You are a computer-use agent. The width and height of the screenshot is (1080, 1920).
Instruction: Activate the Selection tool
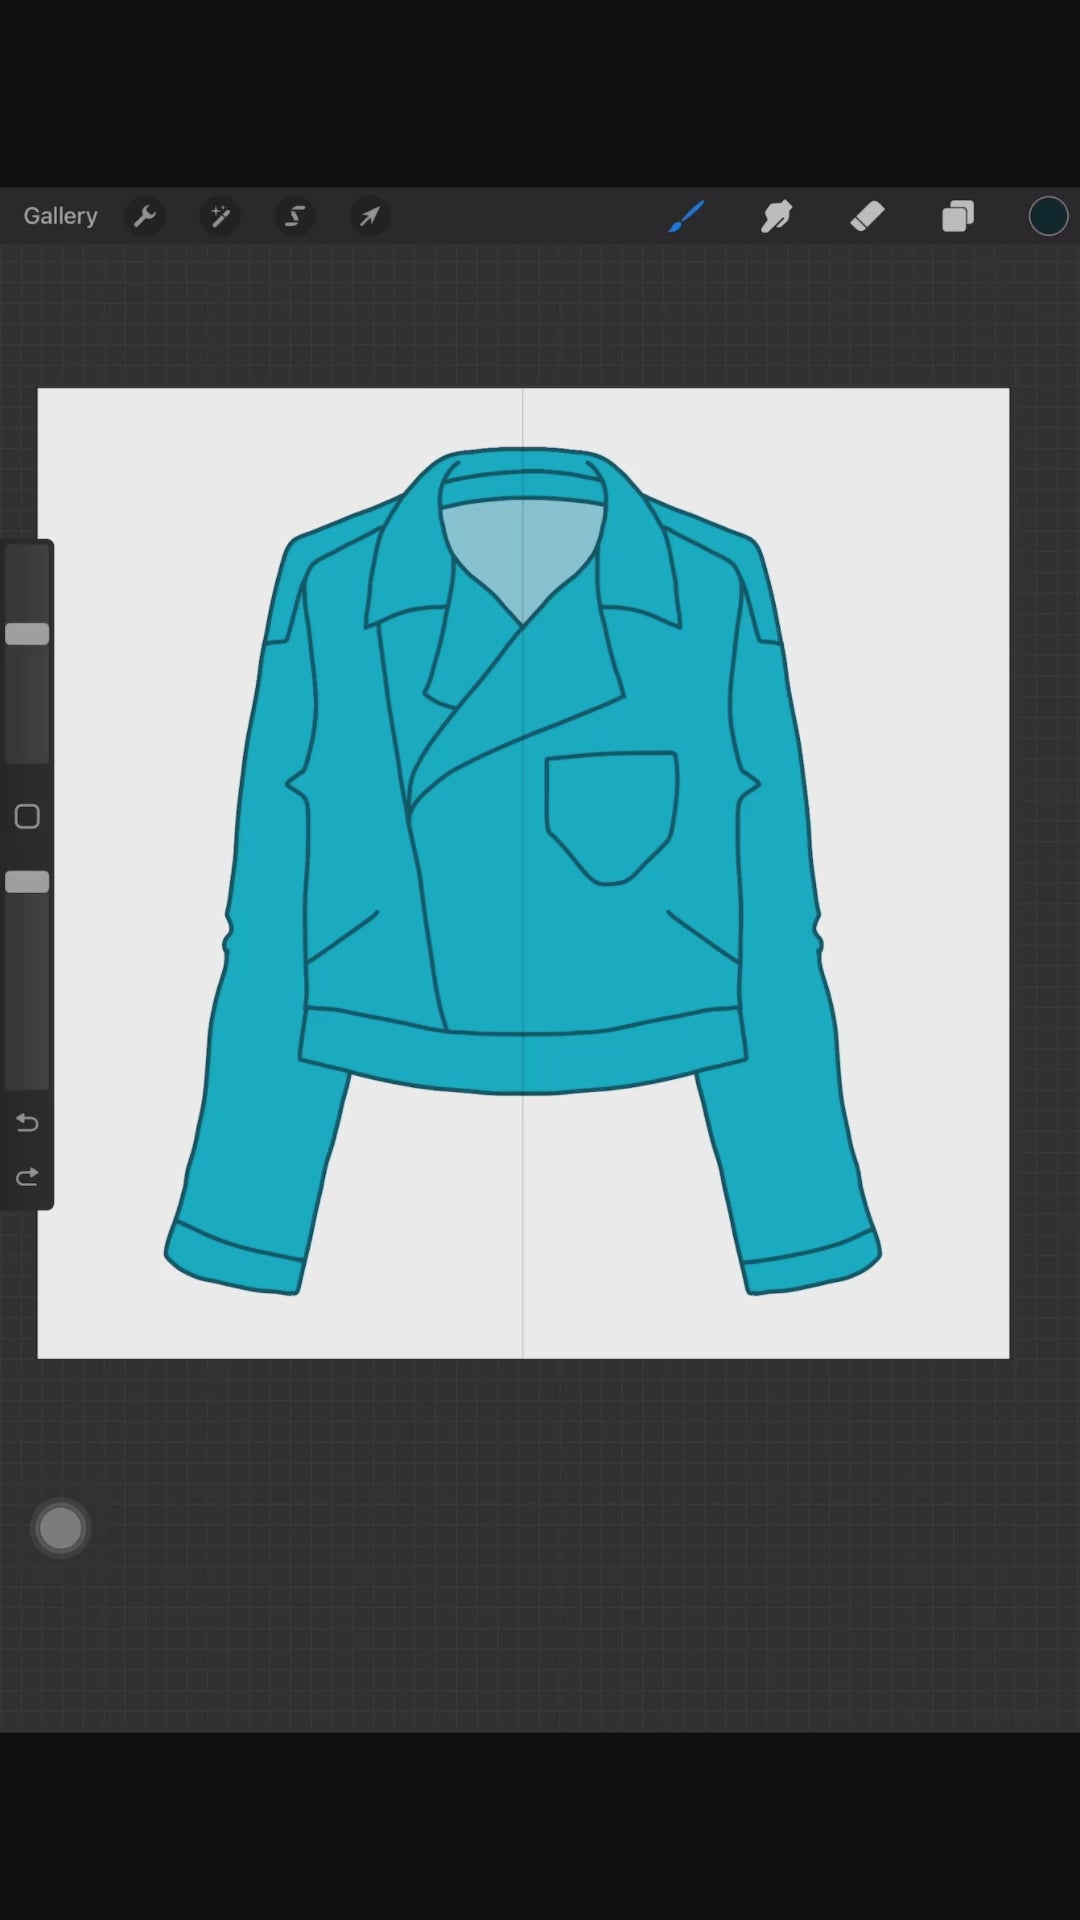(x=295, y=216)
